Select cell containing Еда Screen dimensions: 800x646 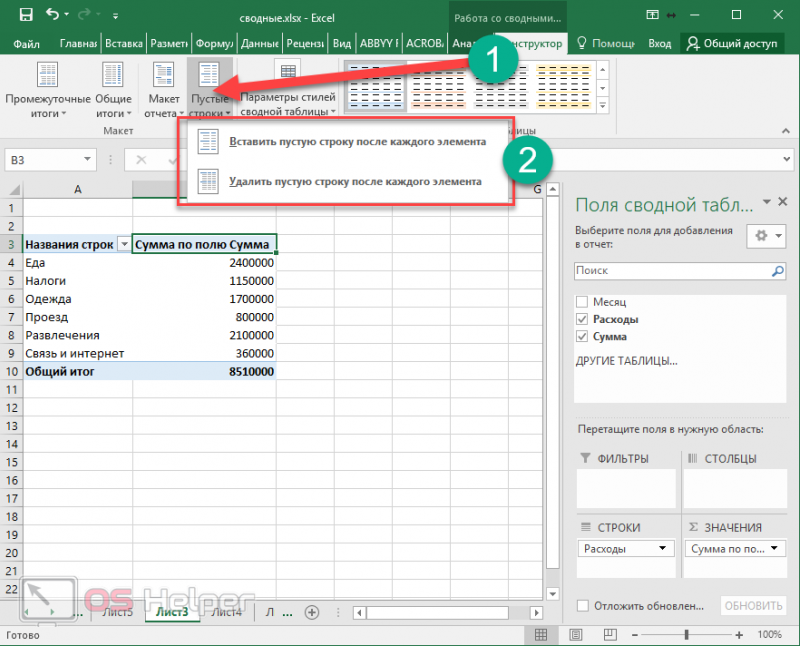coord(78,263)
